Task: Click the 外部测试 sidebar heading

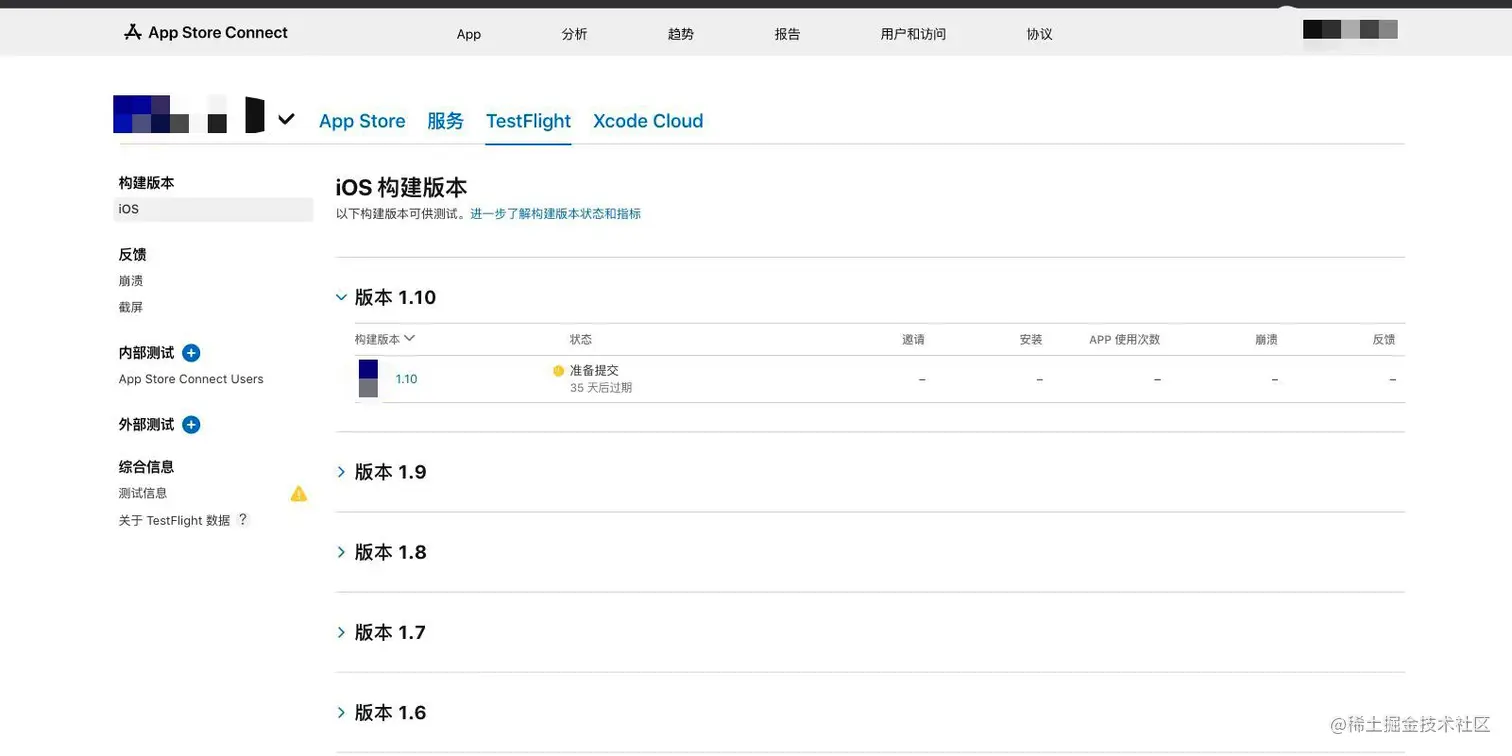Action: coord(146,425)
